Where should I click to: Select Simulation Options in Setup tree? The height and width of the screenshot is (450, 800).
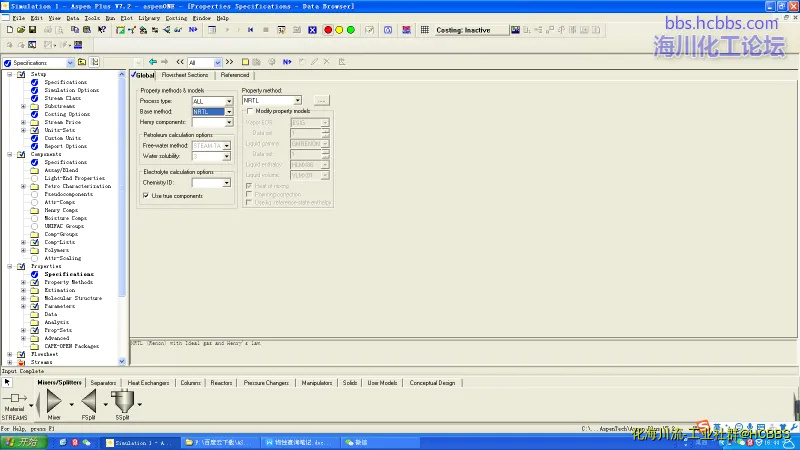click(x=71, y=90)
